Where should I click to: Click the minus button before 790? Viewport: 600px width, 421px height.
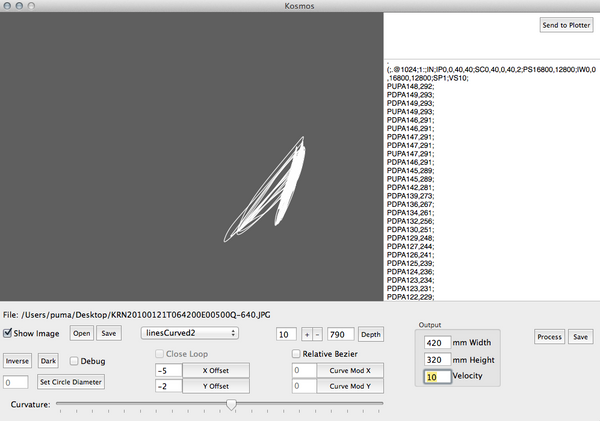point(318,335)
